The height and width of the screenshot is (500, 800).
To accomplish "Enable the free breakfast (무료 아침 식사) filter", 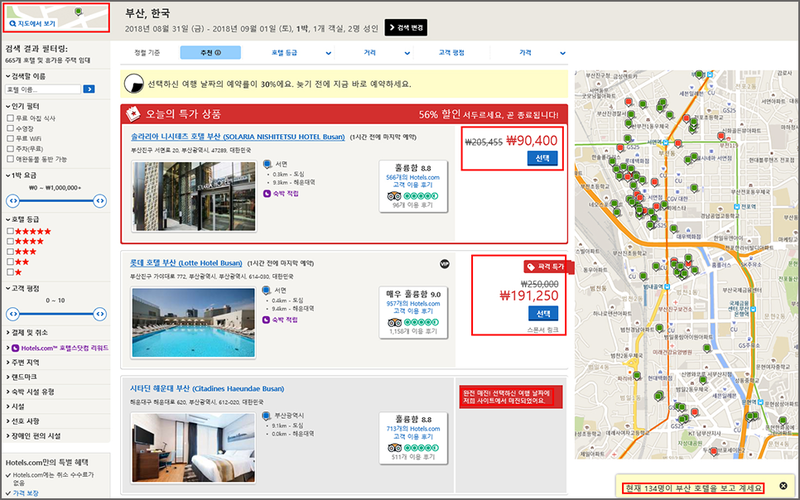I will coord(10,118).
